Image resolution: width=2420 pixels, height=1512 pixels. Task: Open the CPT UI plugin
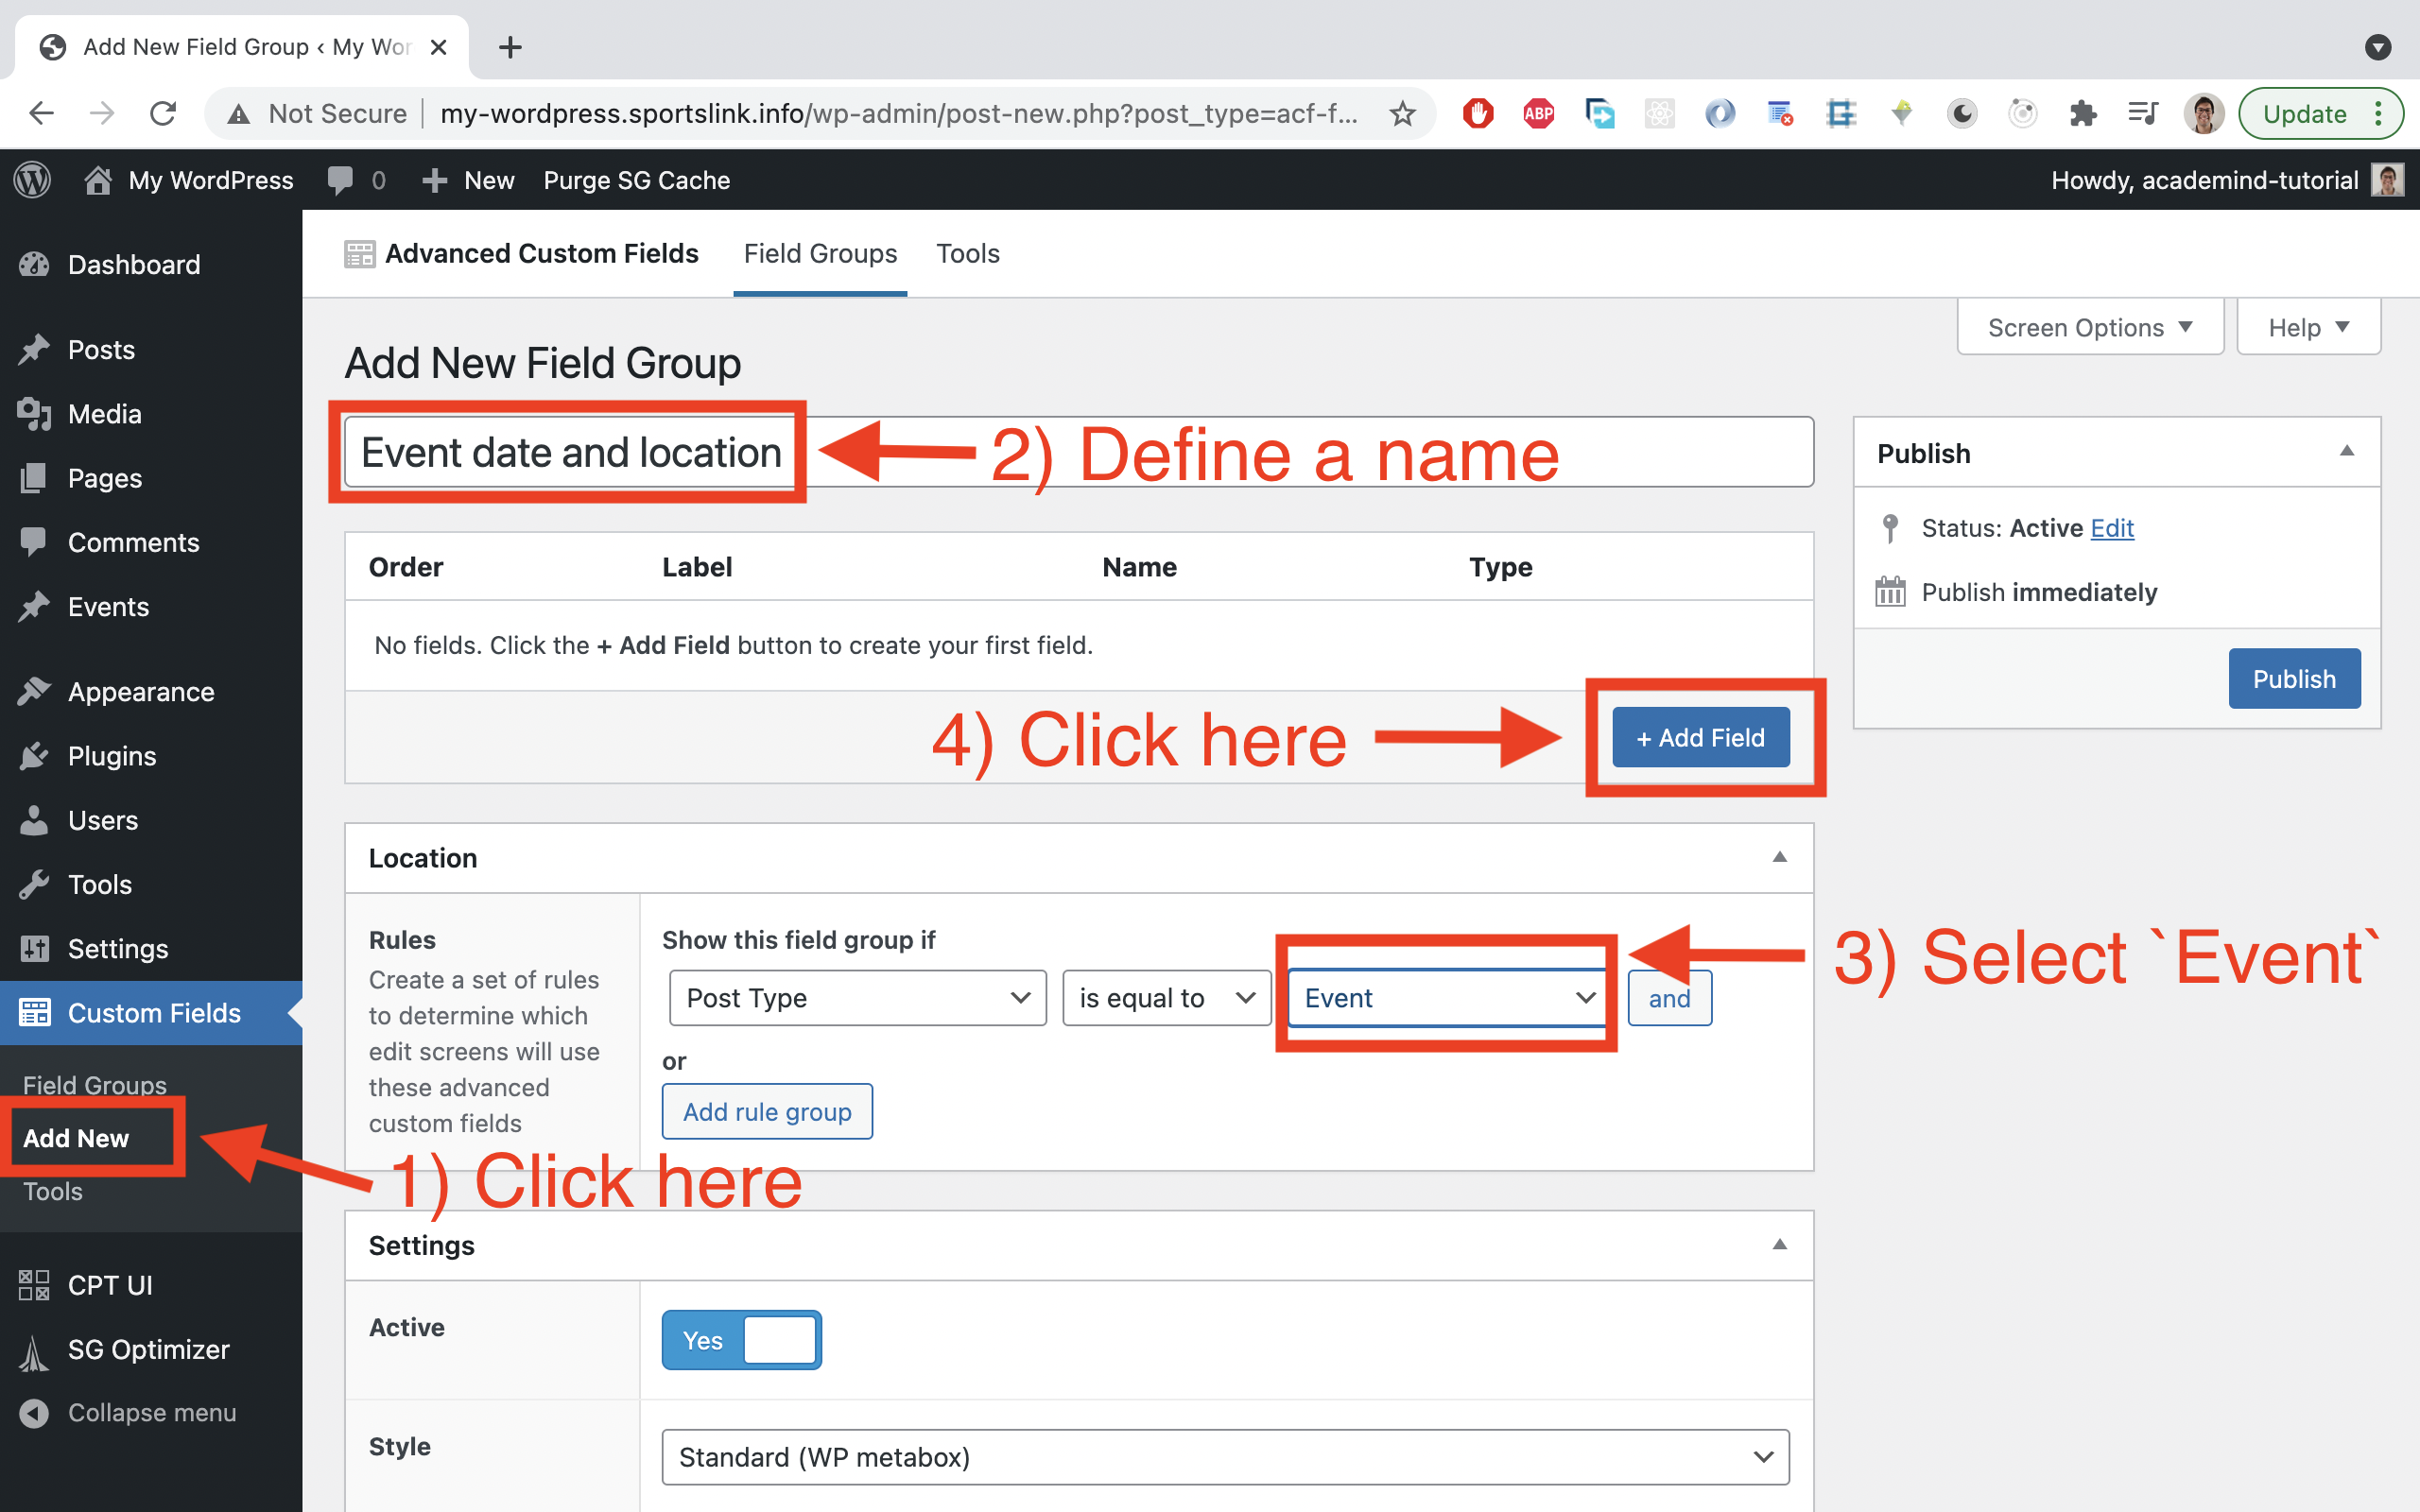(x=109, y=1285)
